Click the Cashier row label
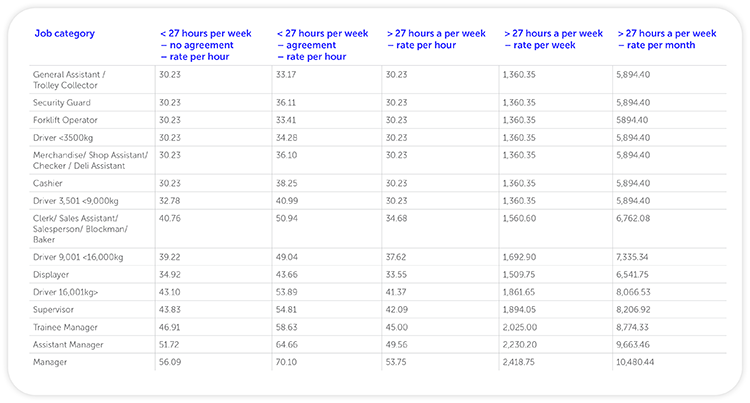The image size is (750, 403). [x=49, y=183]
